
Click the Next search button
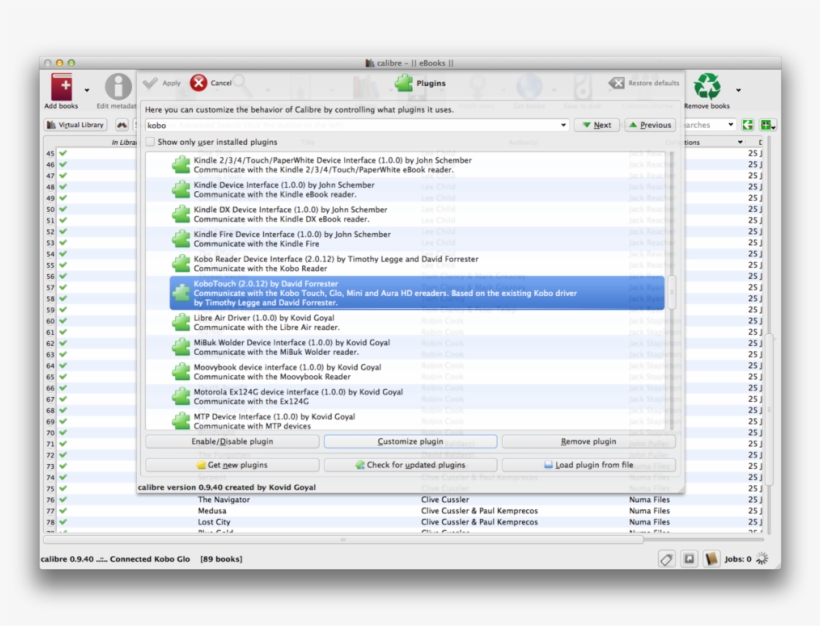tap(597, 125)
